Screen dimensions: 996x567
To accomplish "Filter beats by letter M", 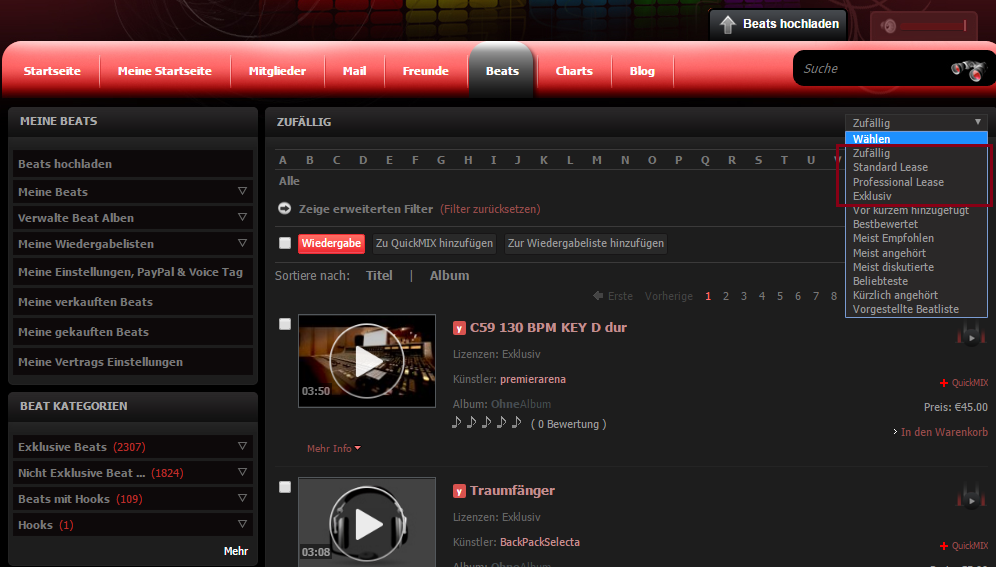I will coord(596,160).
